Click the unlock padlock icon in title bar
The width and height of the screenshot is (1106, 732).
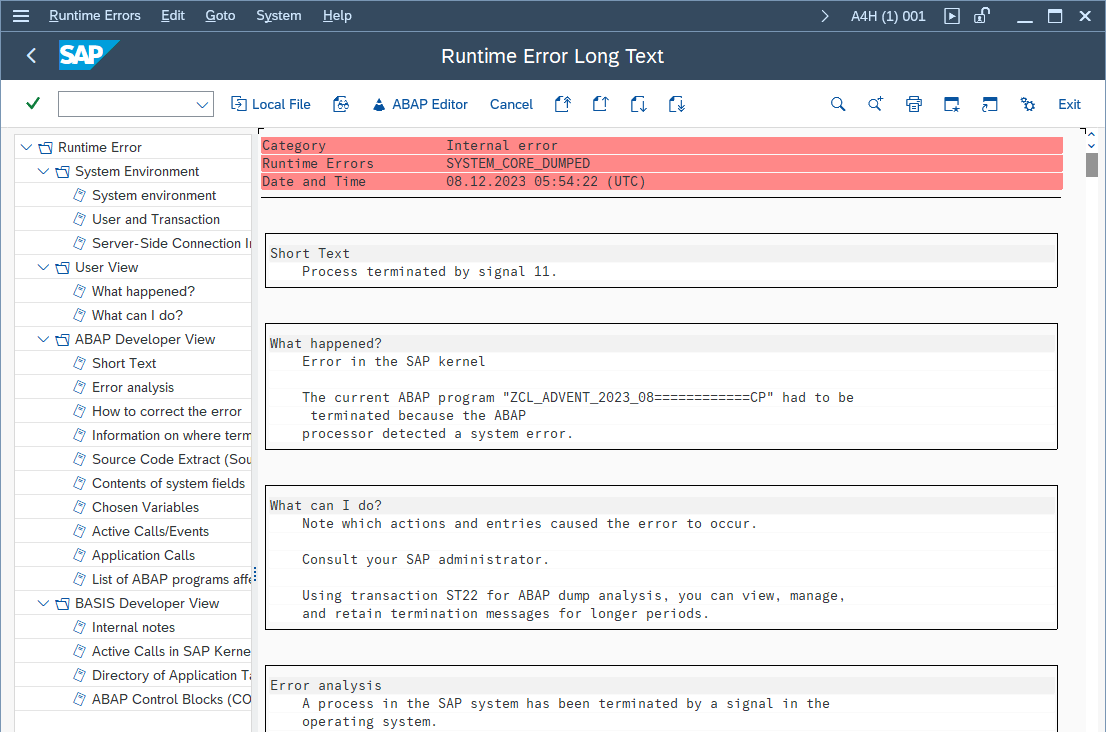[x=981, y=16]
